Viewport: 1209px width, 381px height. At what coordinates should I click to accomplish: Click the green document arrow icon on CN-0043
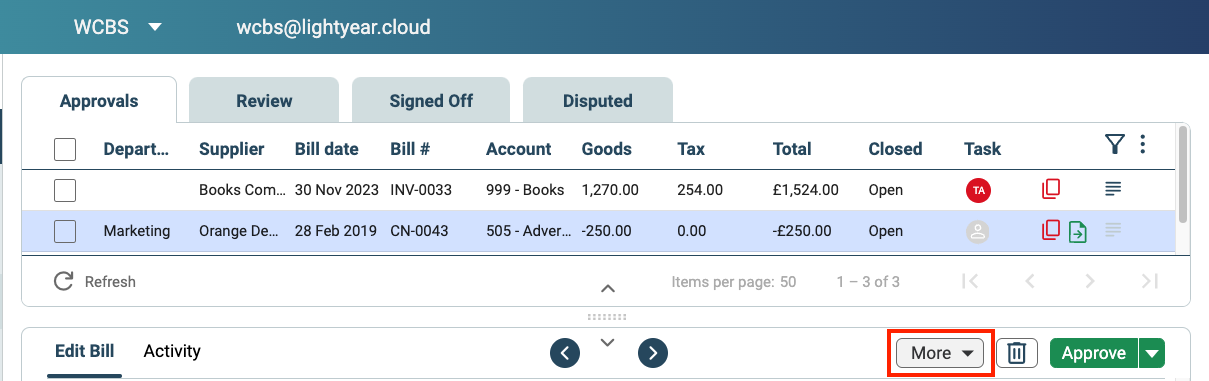click(x=1078, y=231)
